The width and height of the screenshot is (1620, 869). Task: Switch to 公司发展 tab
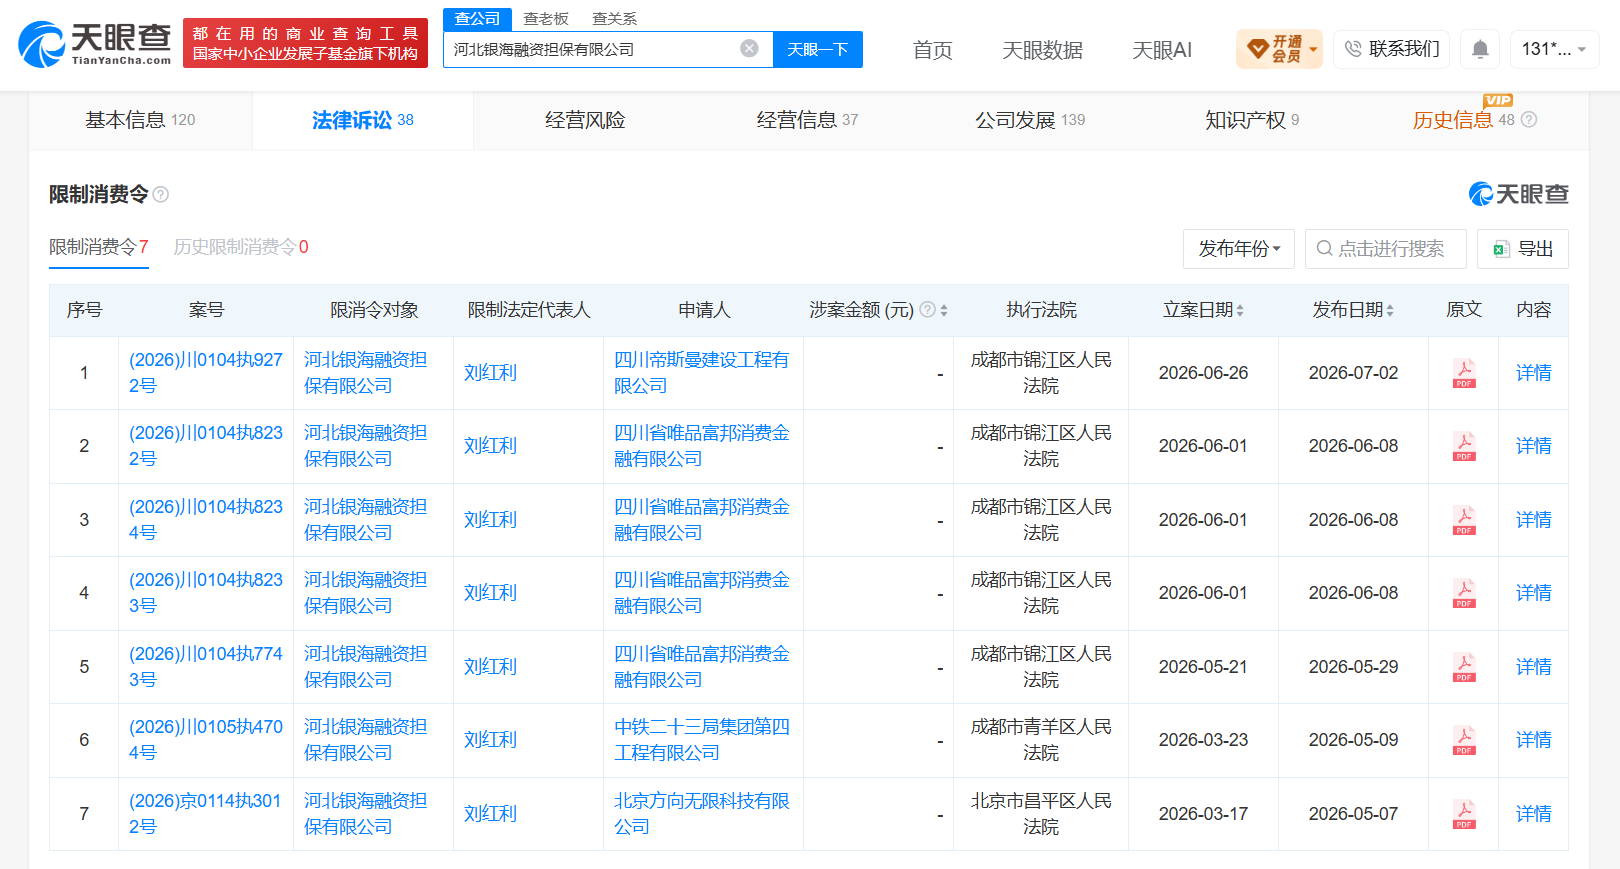tap(1030, 120)
